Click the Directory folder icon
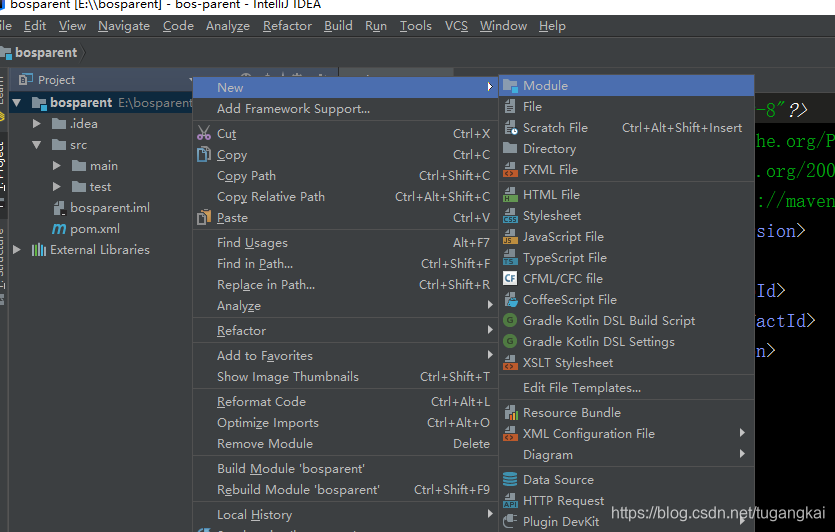 tap(510, 148)
